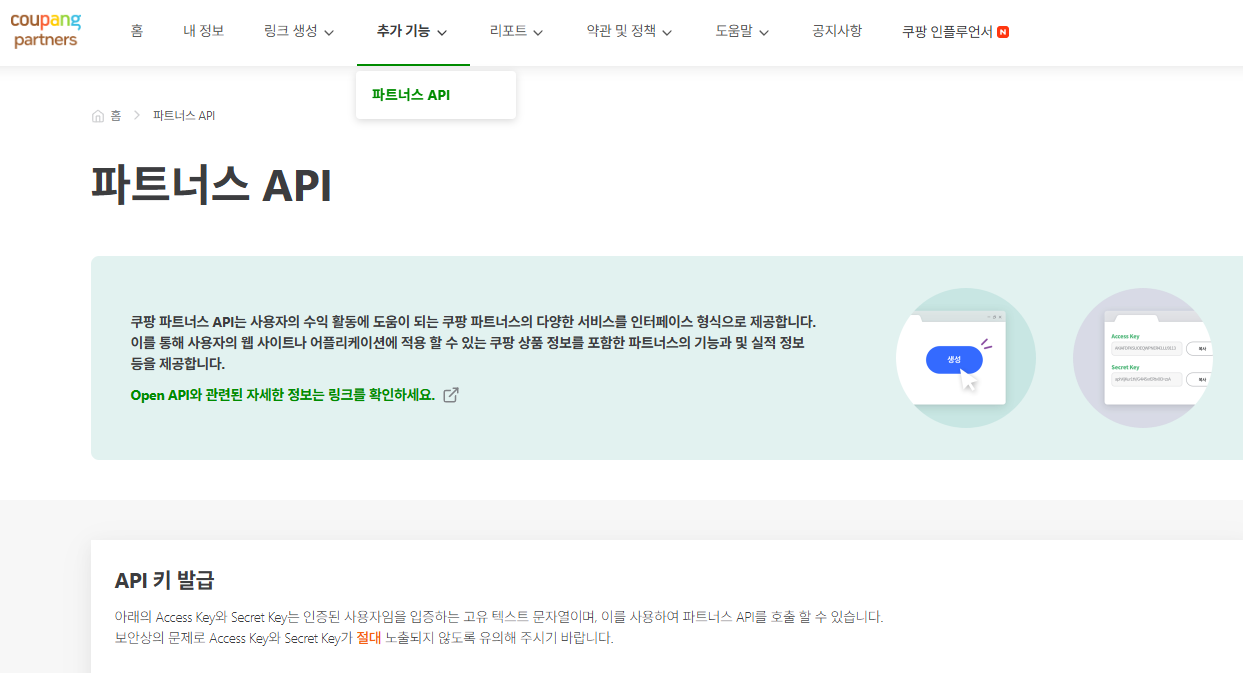Click the Coupang Partners logo
This screenshot has width=1243, height=673.
(45, 30)
